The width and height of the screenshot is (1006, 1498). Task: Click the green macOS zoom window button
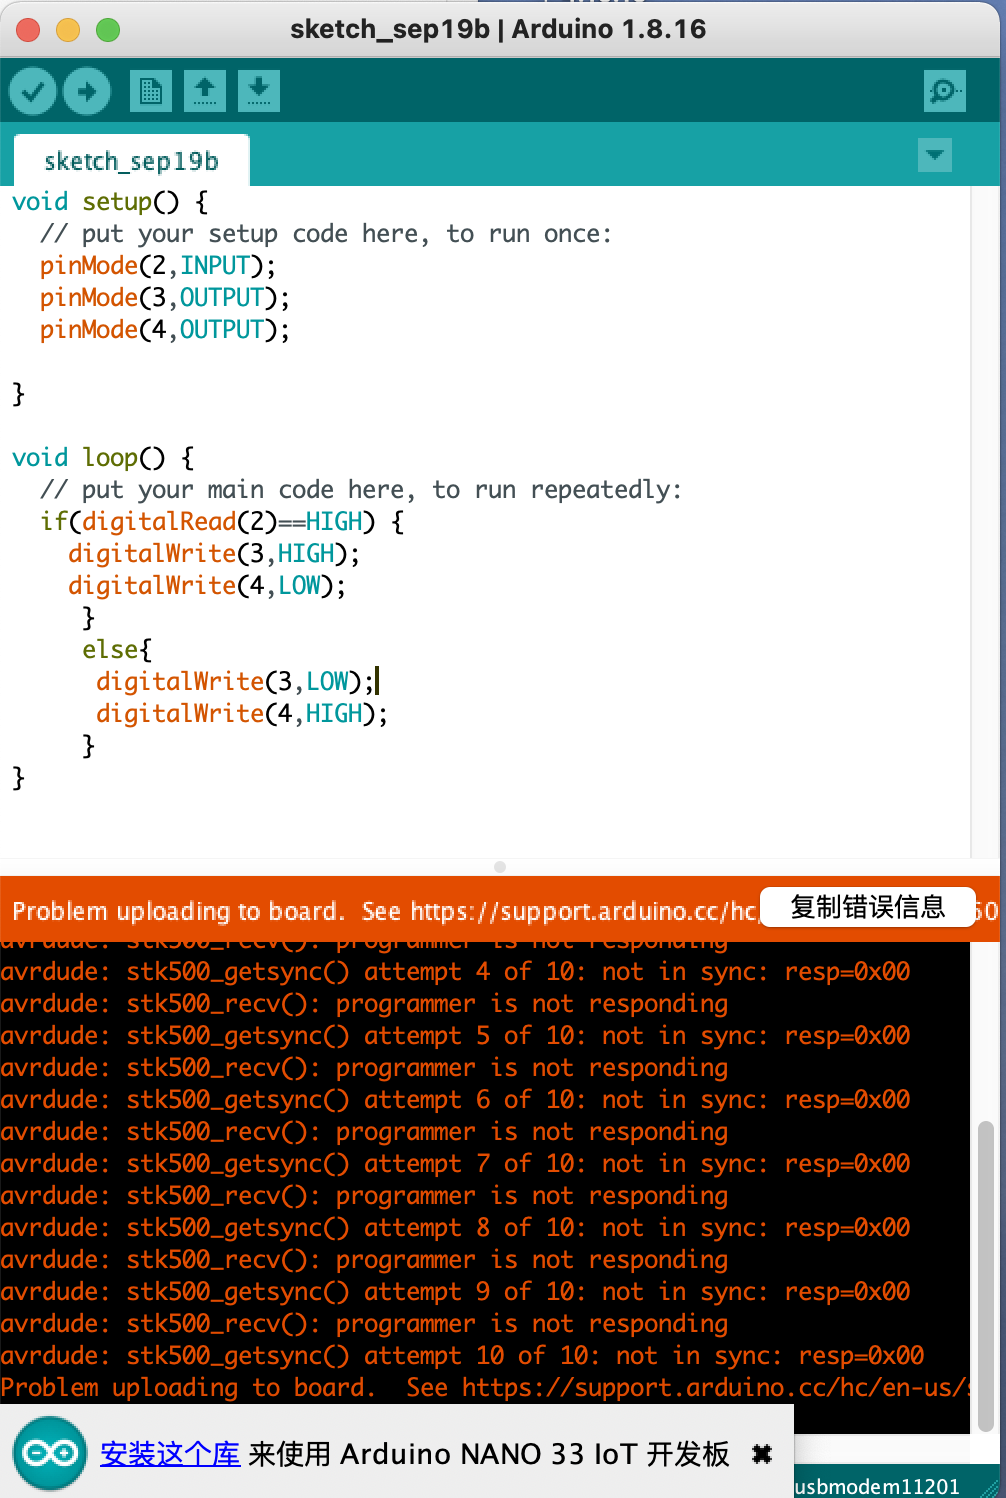tap(108, 30)
